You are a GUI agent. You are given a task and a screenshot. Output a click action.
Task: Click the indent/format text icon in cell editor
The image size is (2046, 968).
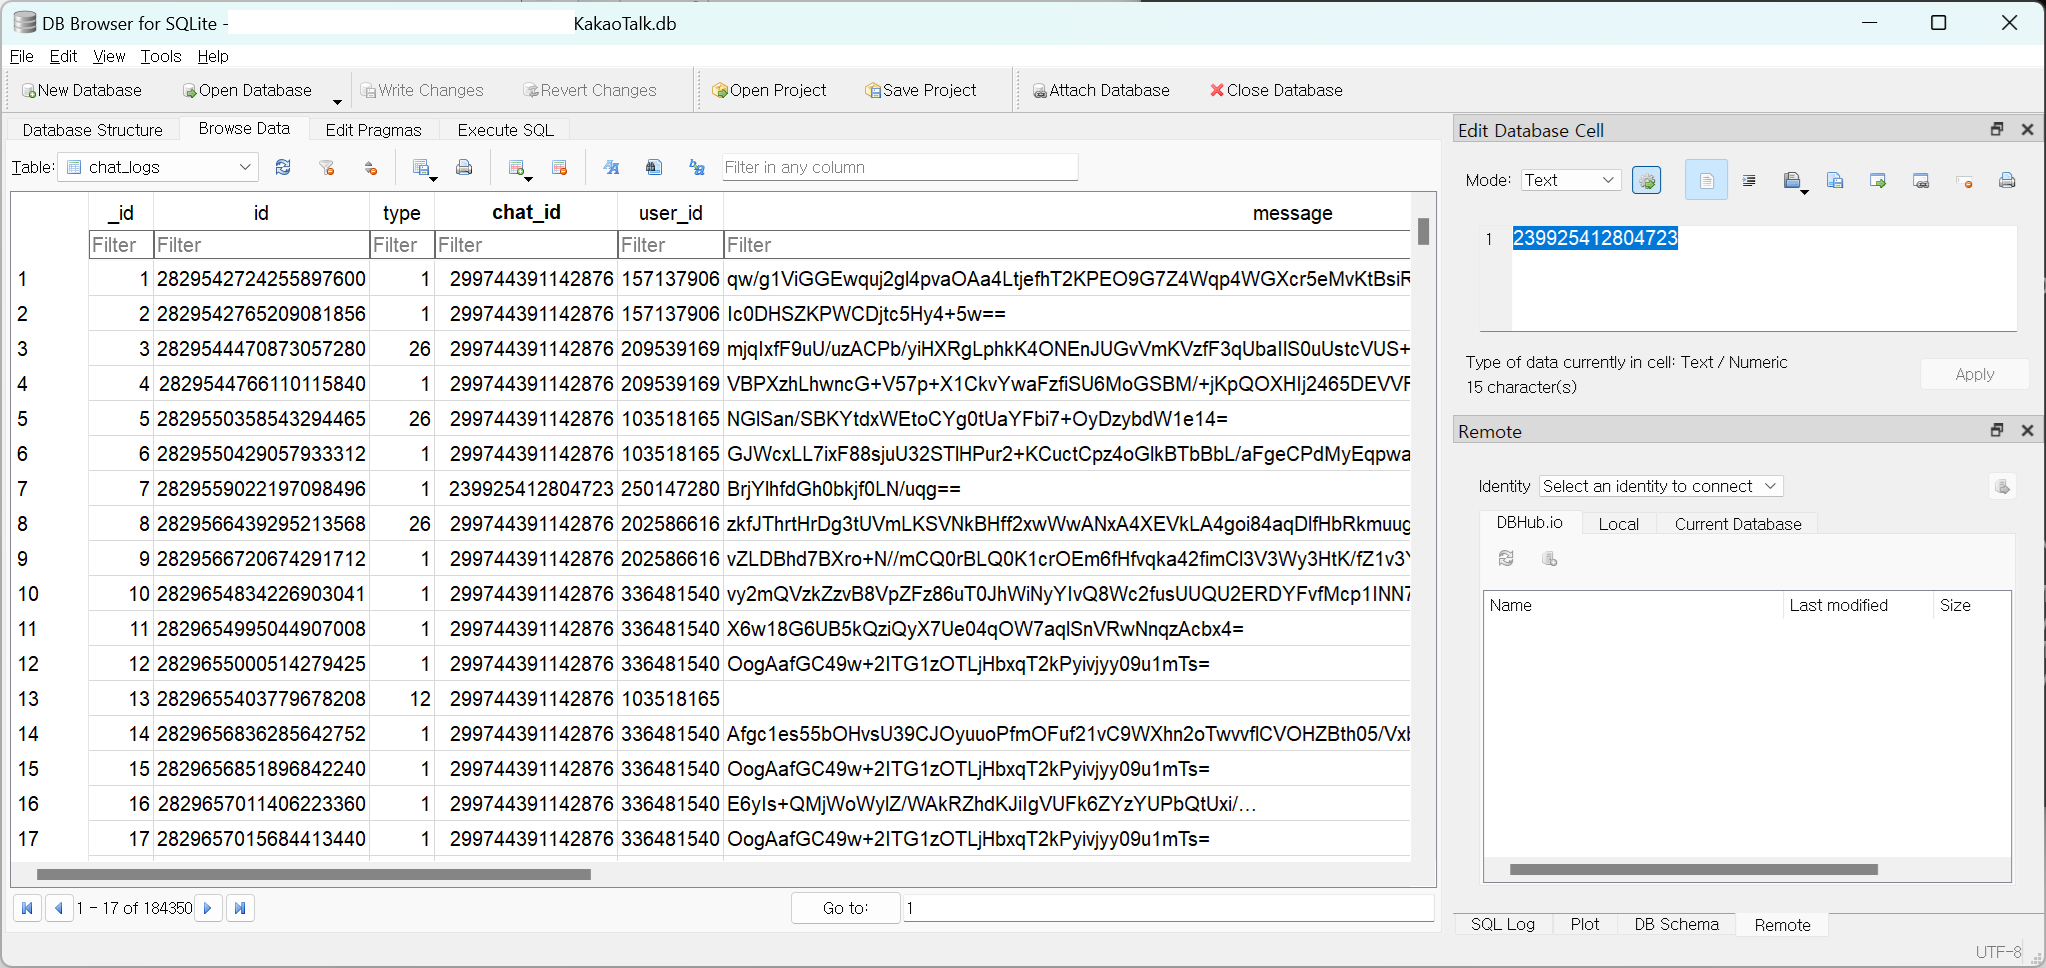click(1749, 180)
